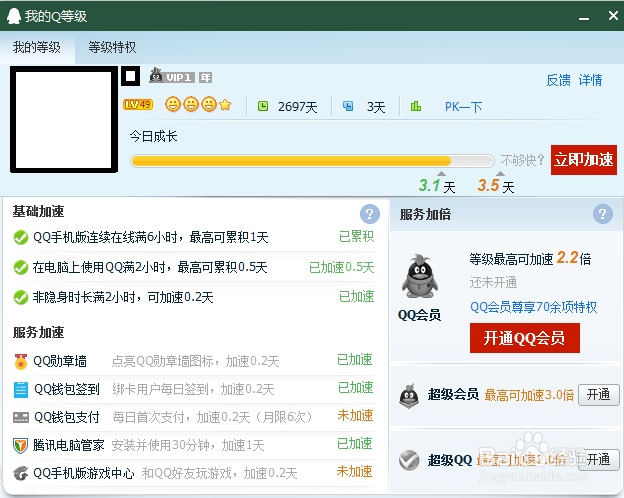The width and height of the screenshot is (624, 498).
Task: Click the green active days clock icon
Action: [263, 106]
